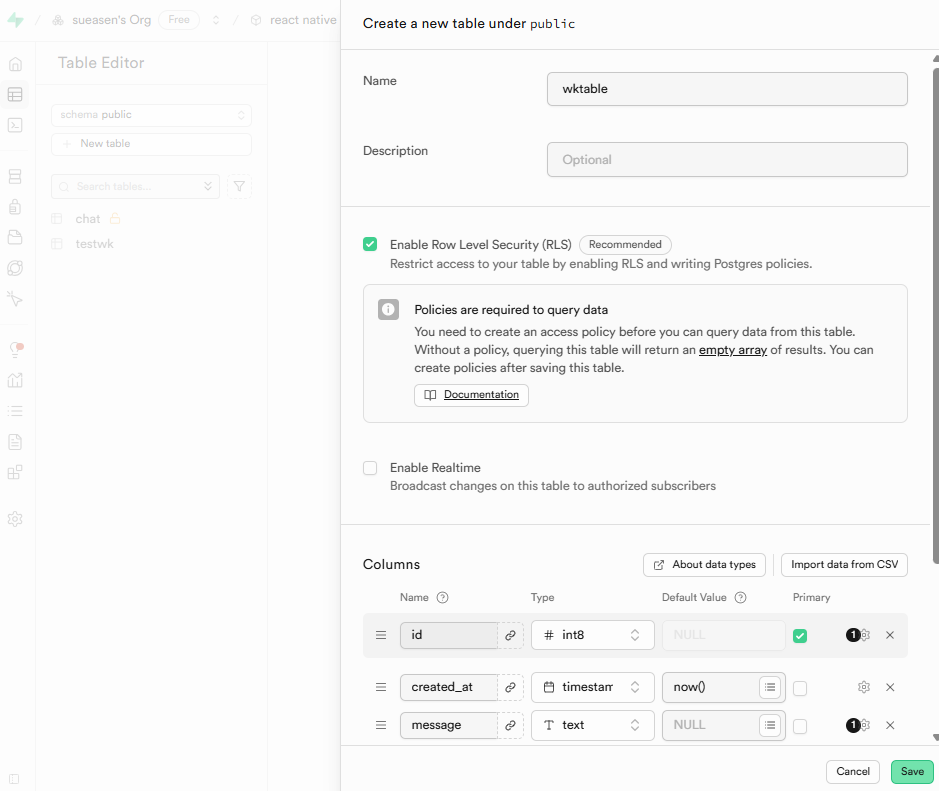Open the Advisors lightbulb icon

(x=16, y=349)
